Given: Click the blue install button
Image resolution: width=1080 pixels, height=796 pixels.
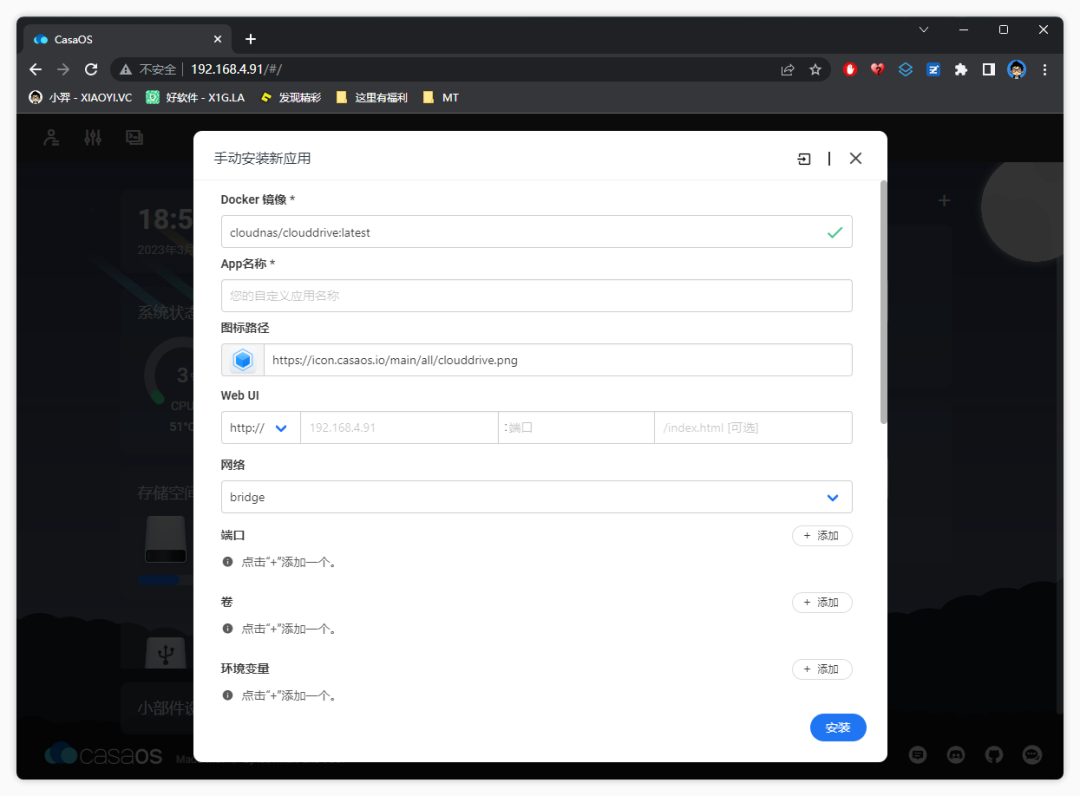Looking at the screenshot, I should (x=837, y=728).
